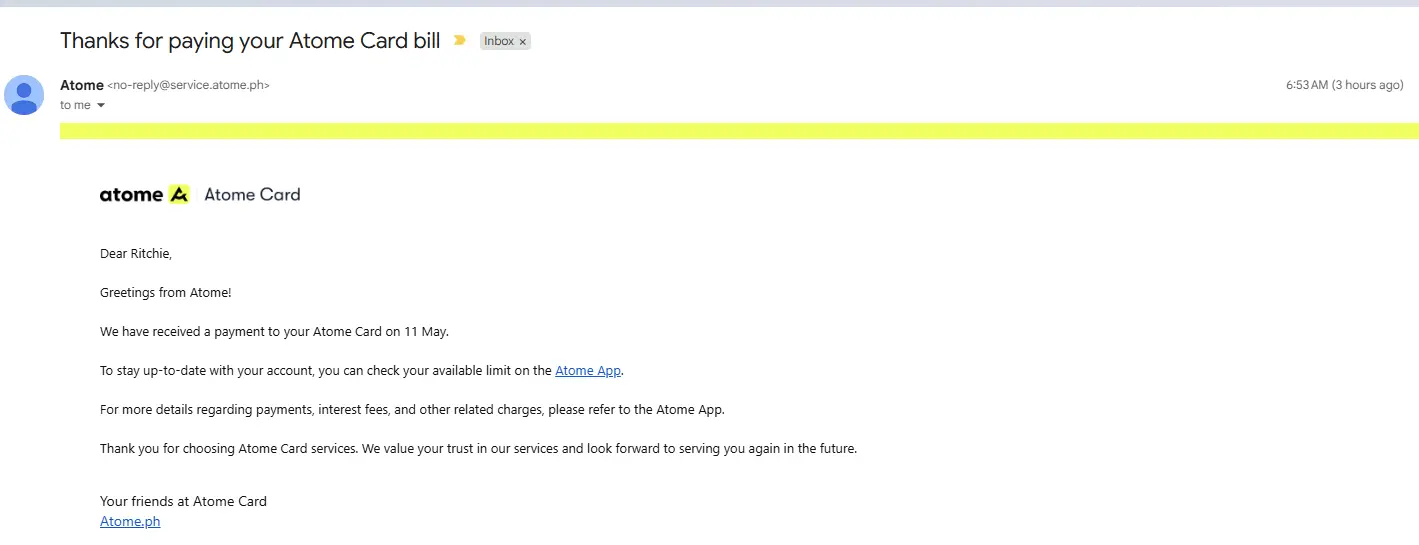Click the atome logo in the email
Screen dimensions: 1419x545
[144, 194]
